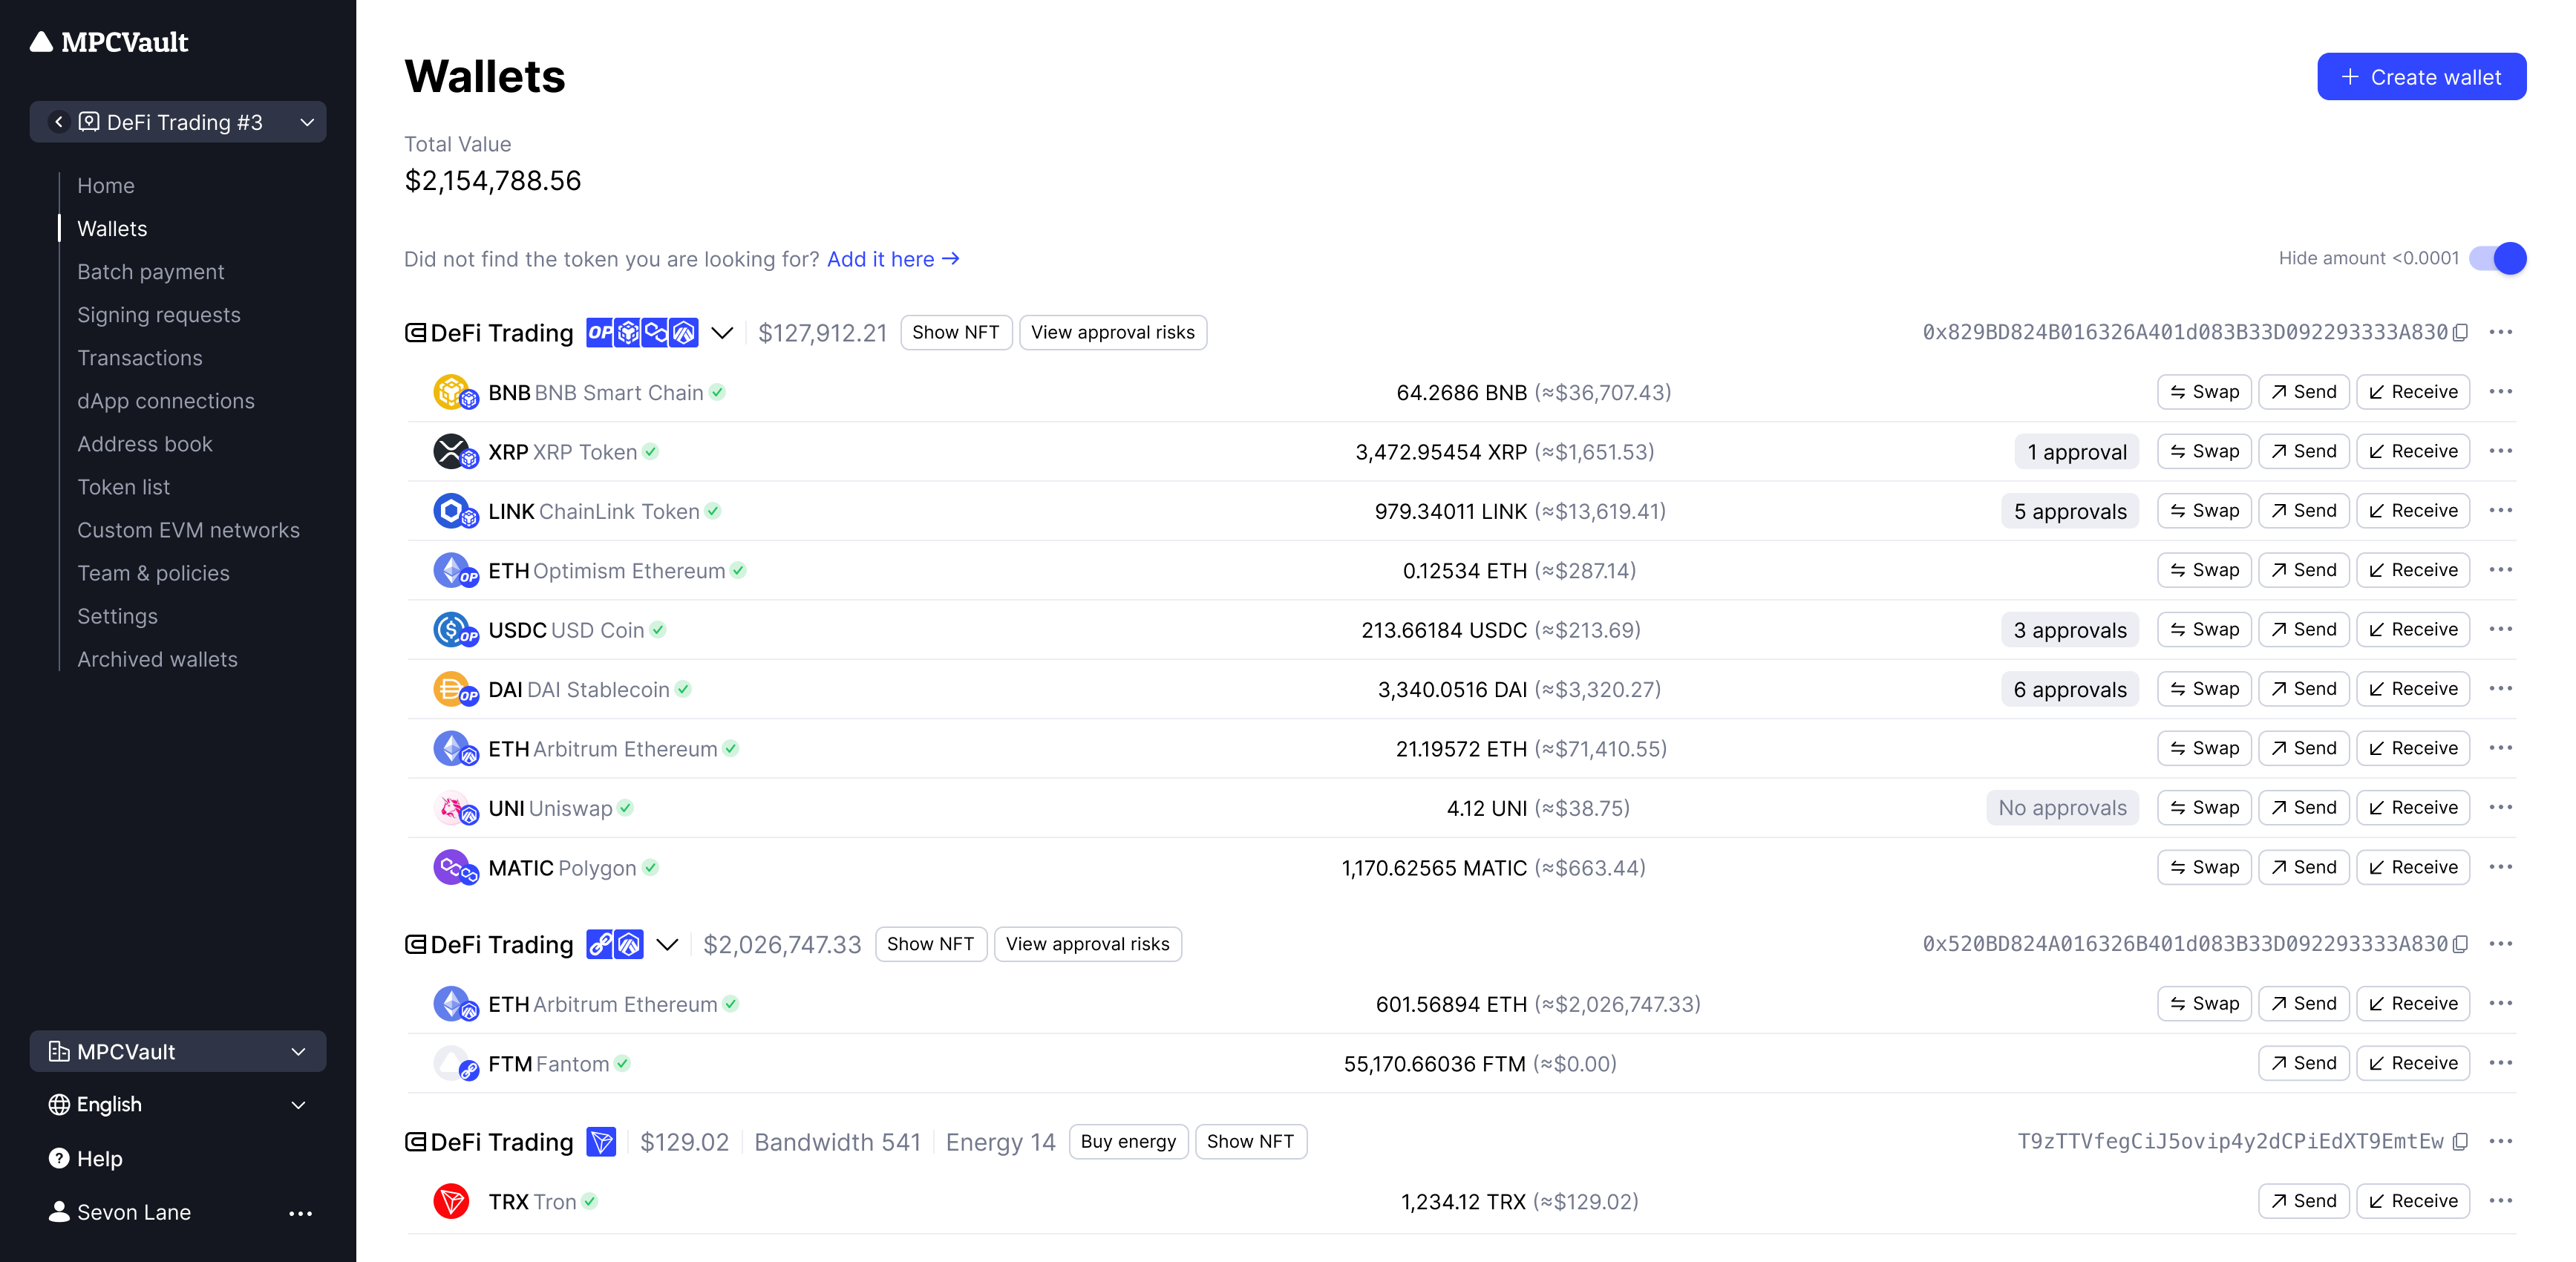Collapse the first DeFi Trading wallet chevron
This screenshot has height=1262, width=2576.
(722, 333)
